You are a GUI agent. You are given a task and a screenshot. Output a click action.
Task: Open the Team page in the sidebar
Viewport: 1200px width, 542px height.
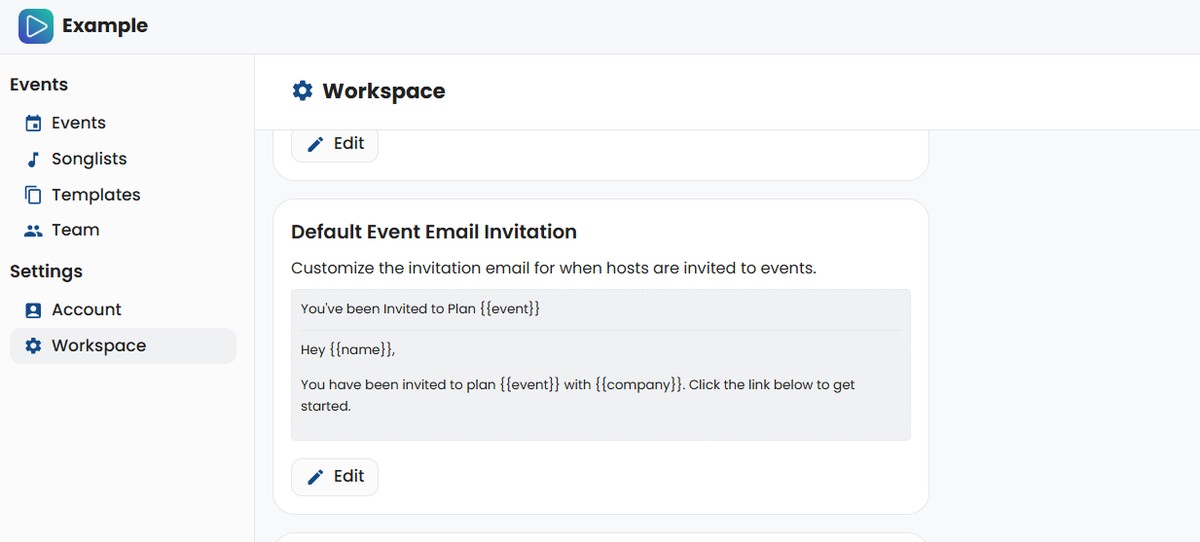pos(123,230)
